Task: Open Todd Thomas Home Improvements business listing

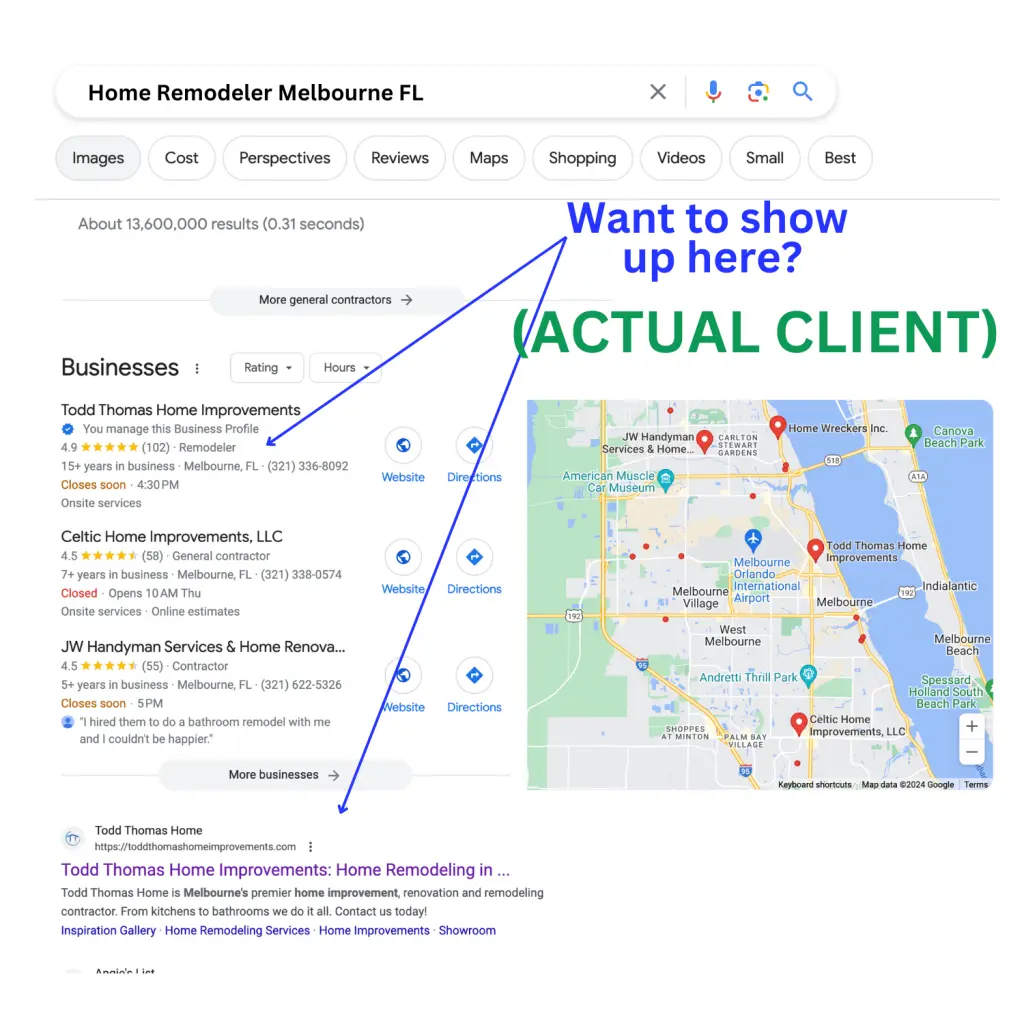Action: (180, 410)
